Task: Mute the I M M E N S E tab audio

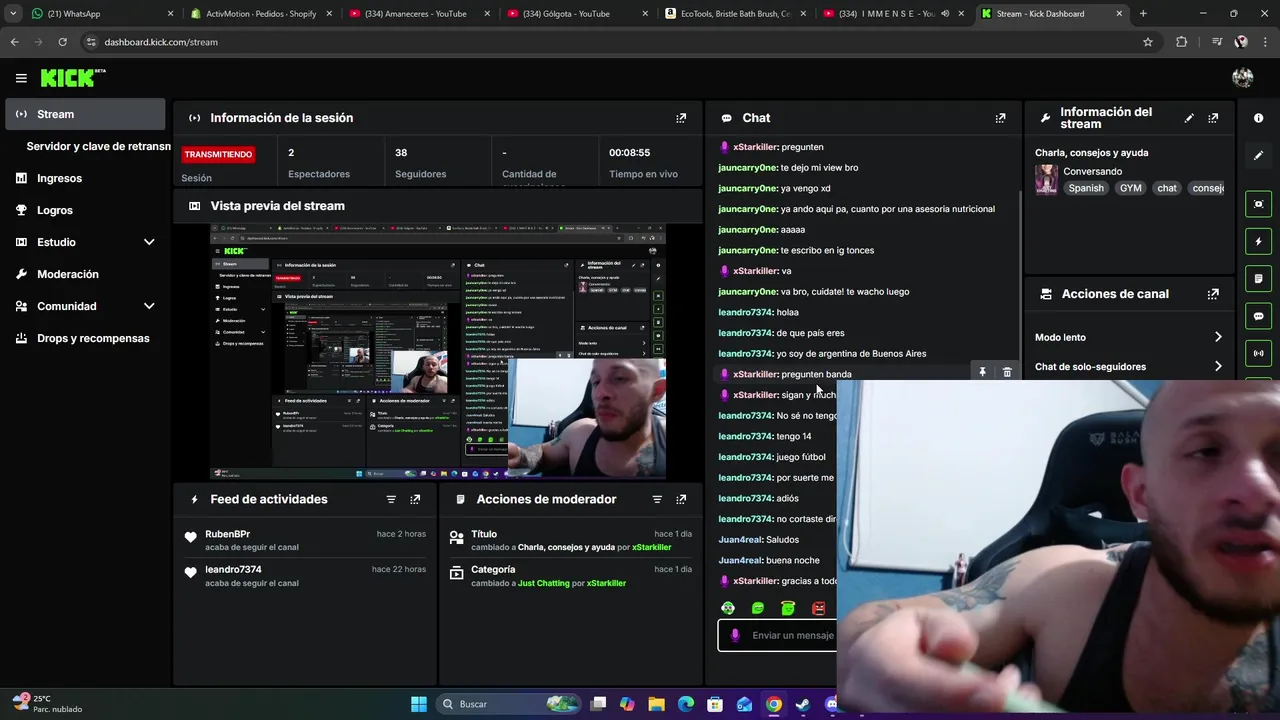Action: [x=945, y=14]
